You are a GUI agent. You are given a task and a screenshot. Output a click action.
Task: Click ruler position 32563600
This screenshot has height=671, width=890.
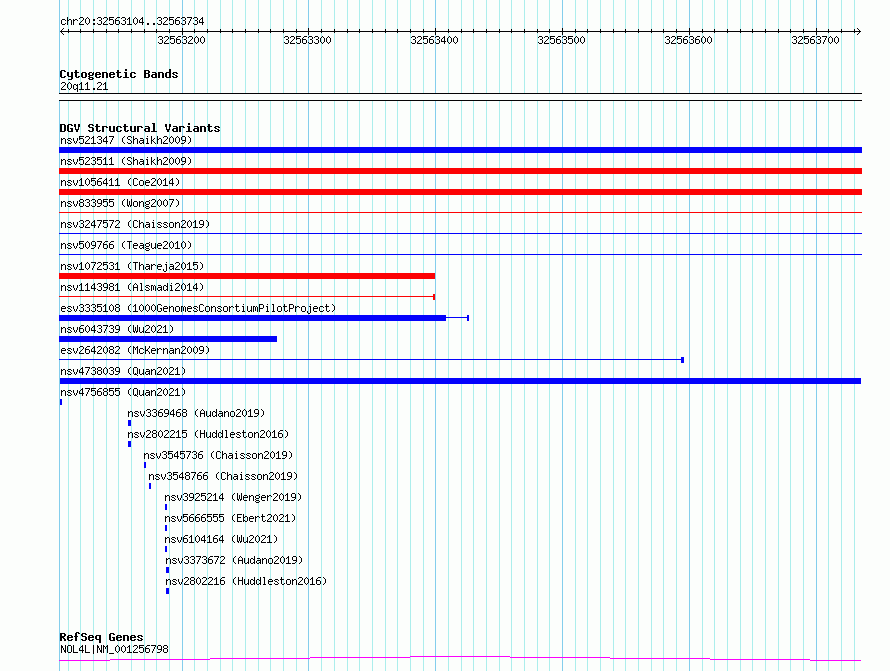[689, 40]
